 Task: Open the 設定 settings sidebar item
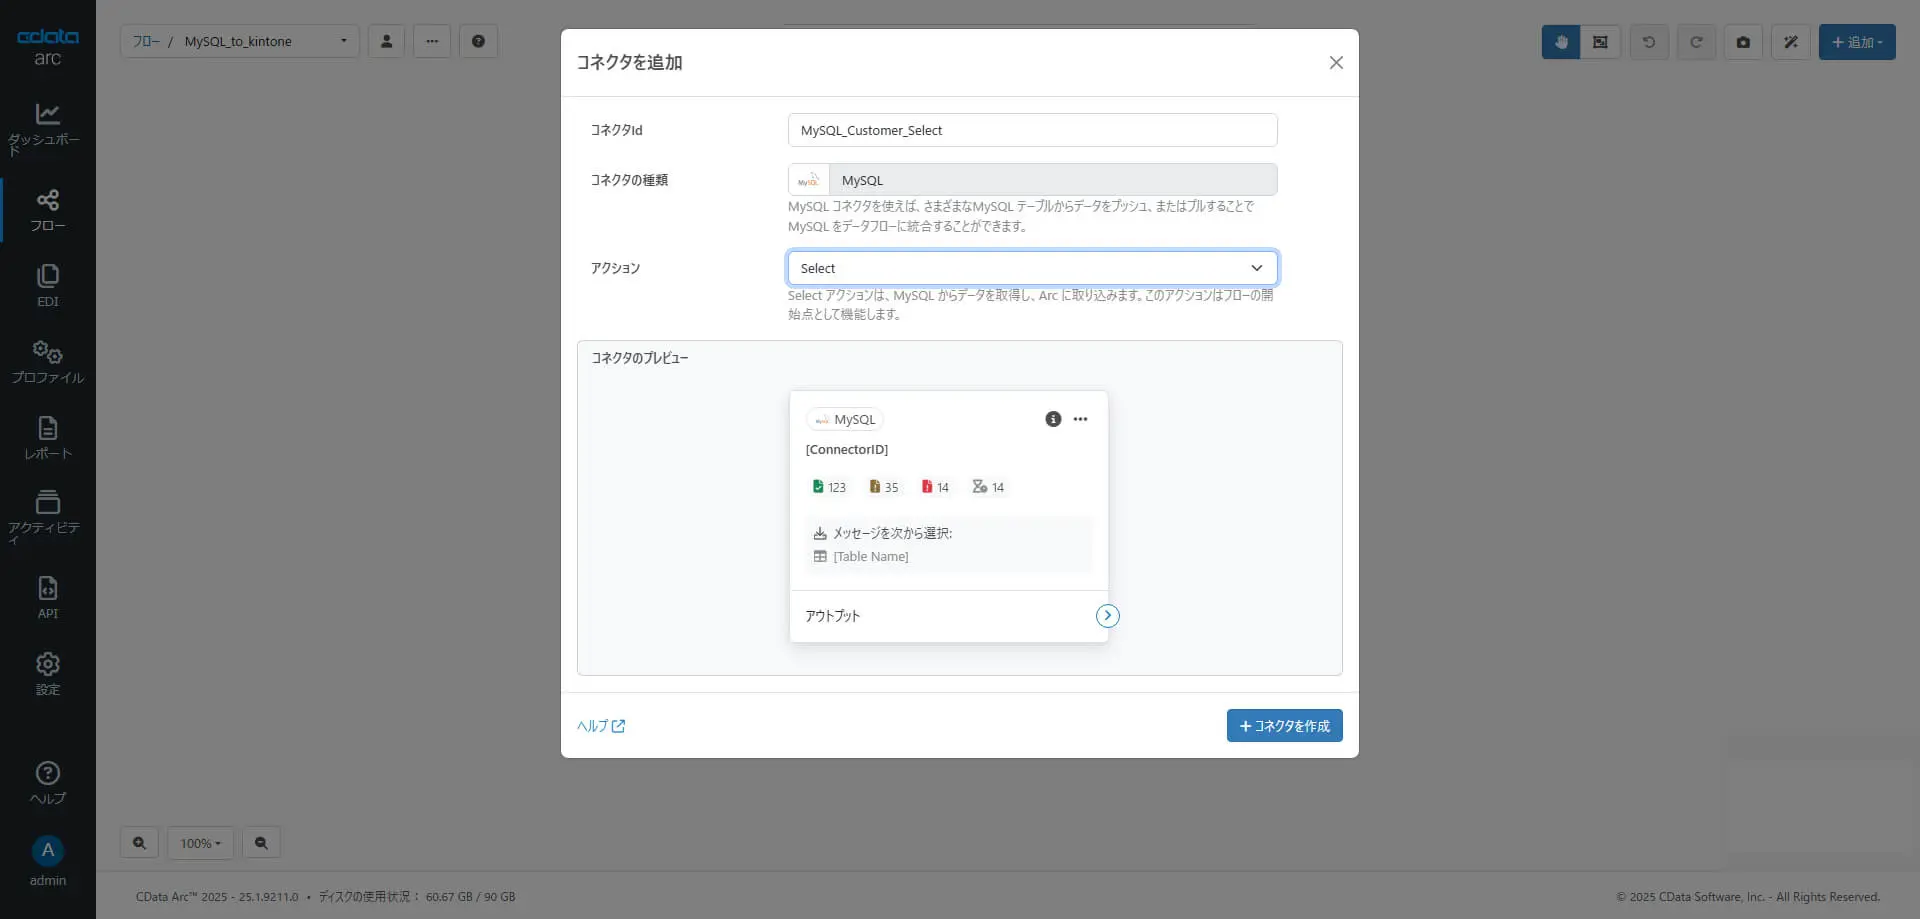47,674
